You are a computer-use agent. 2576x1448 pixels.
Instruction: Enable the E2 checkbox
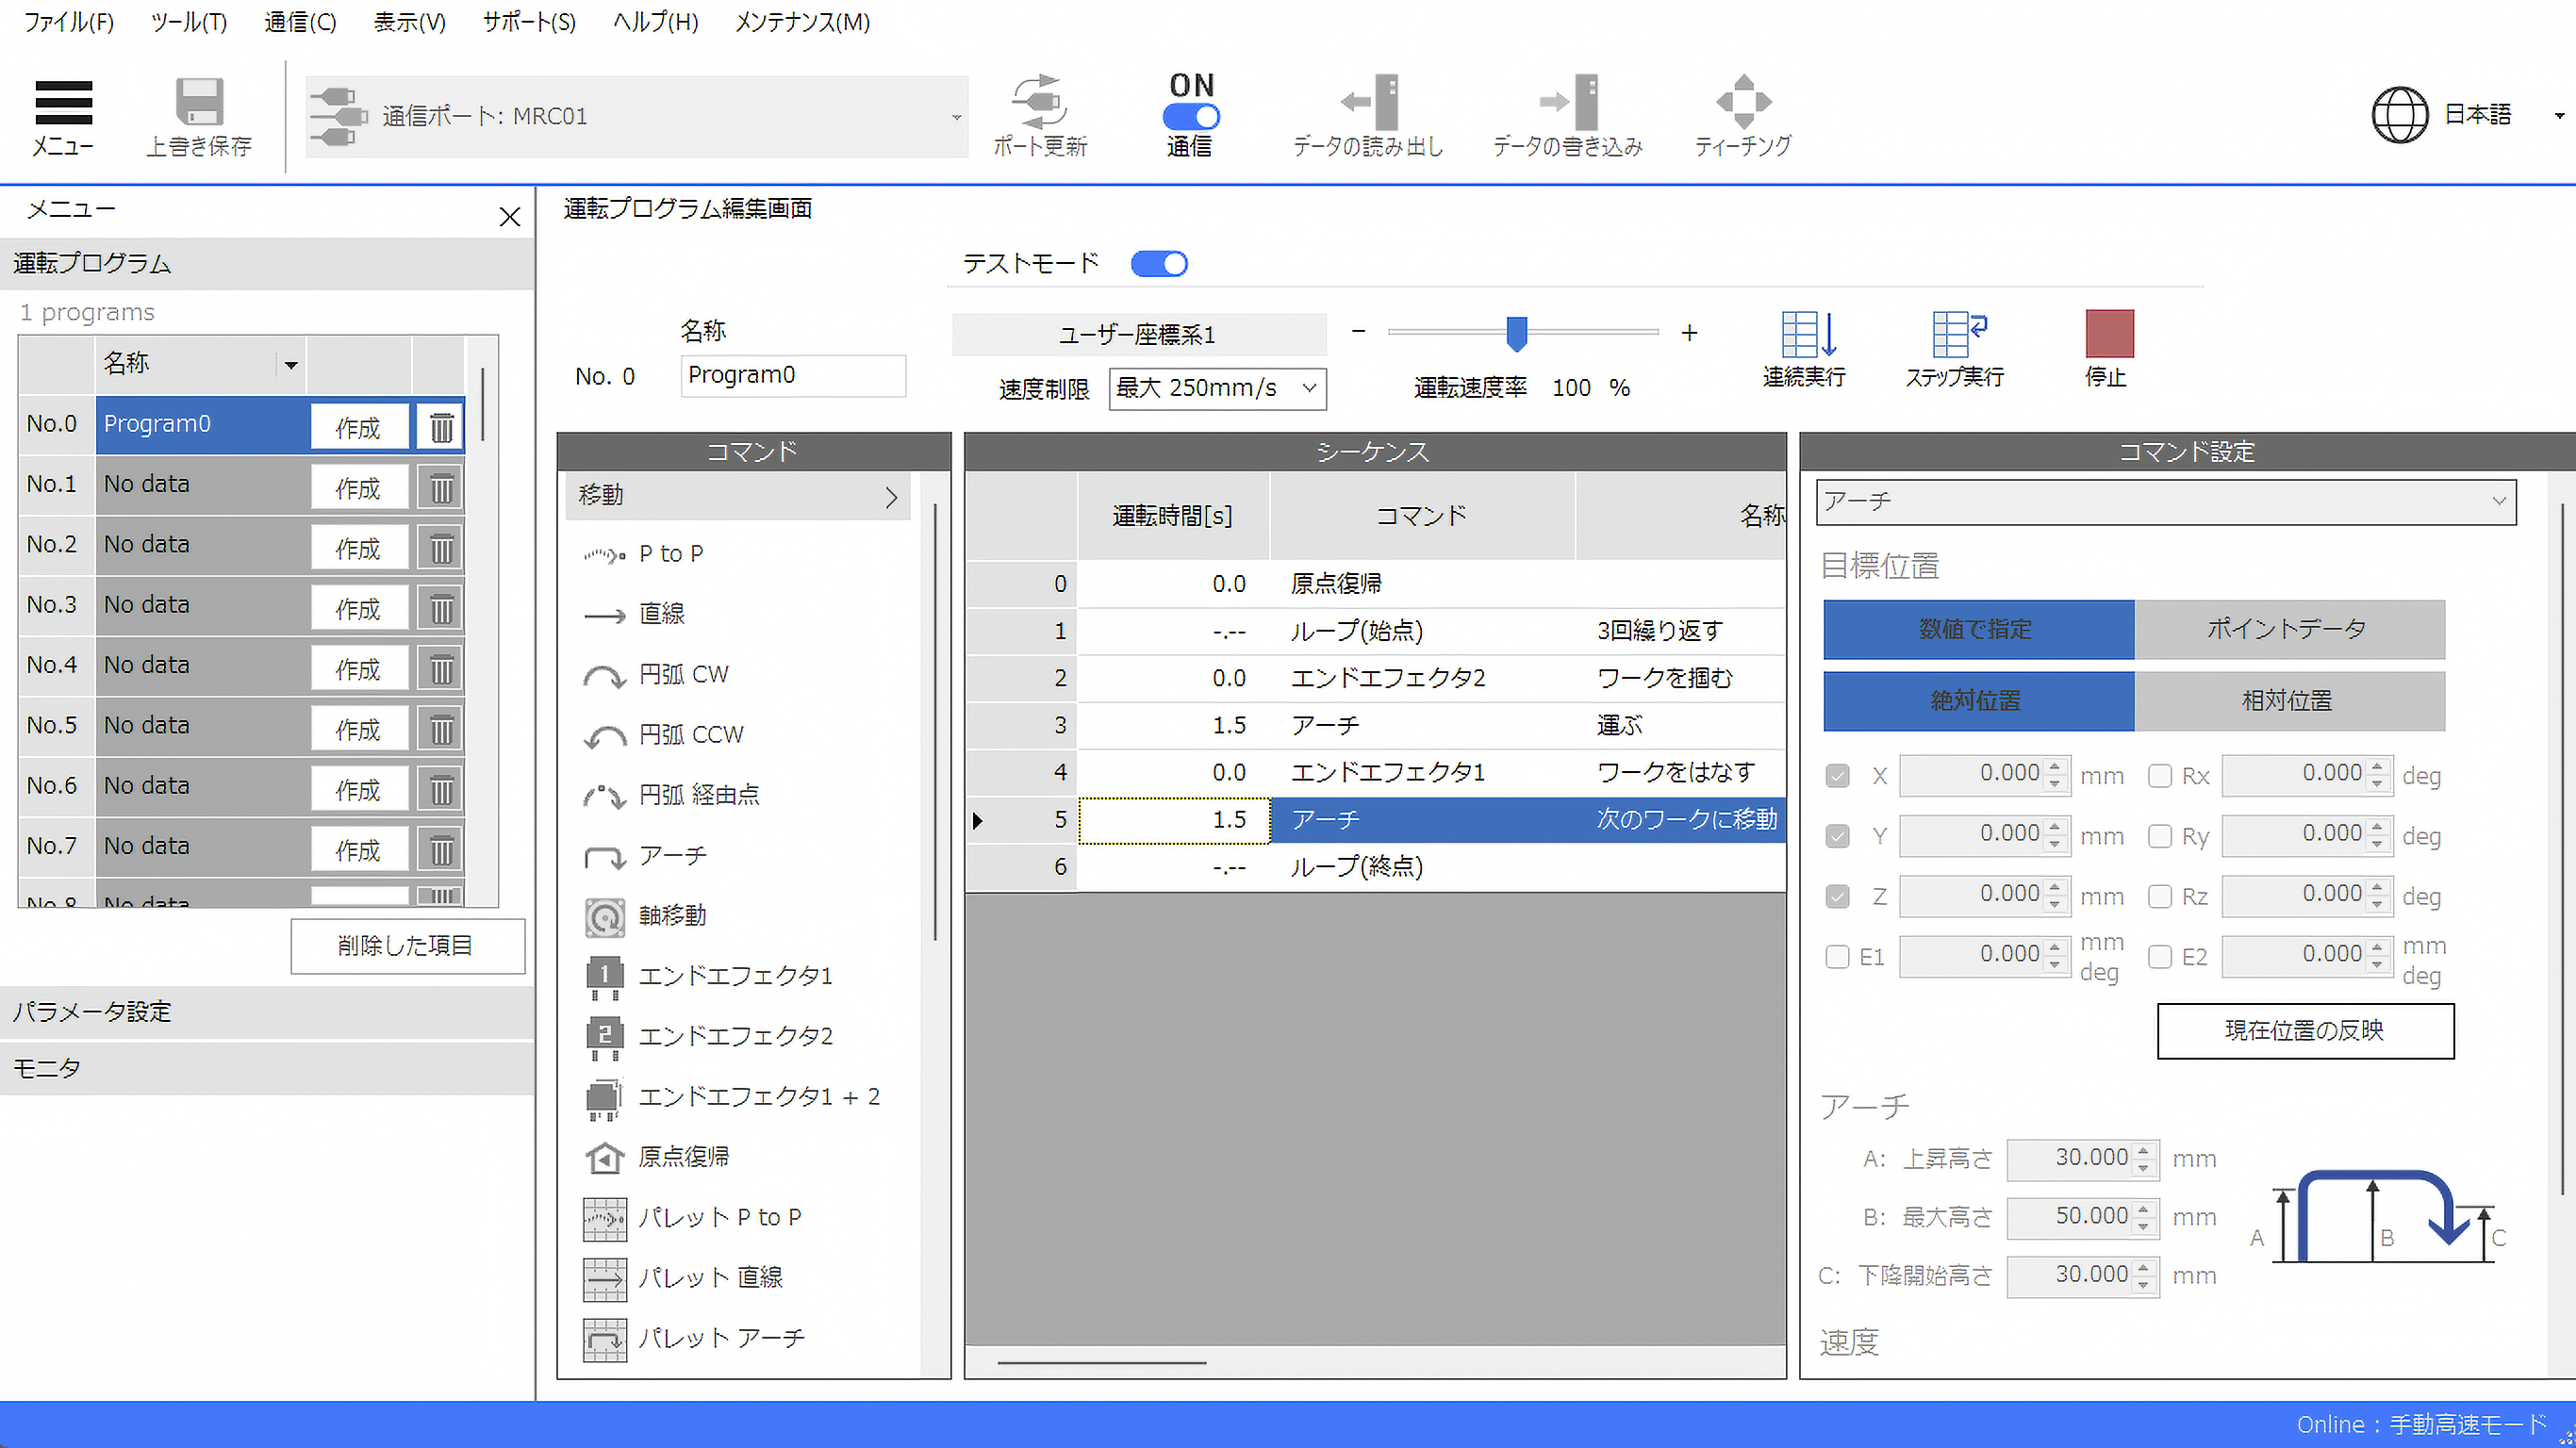pos(2160,957)
